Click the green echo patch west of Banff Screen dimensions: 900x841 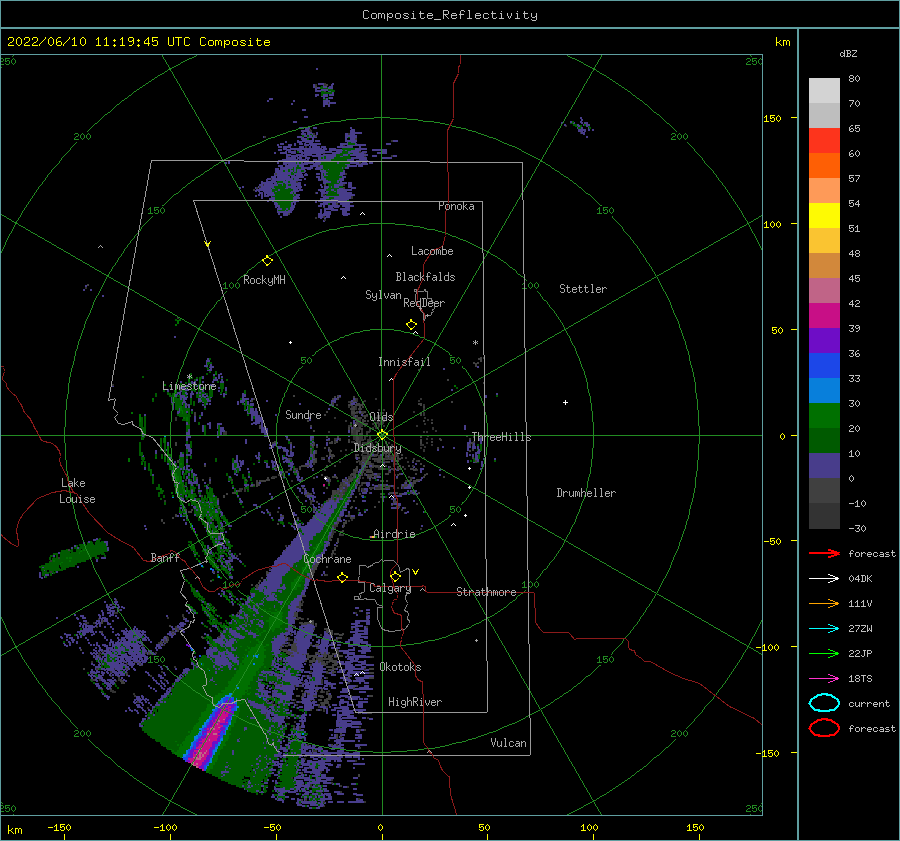pos(73,557)
